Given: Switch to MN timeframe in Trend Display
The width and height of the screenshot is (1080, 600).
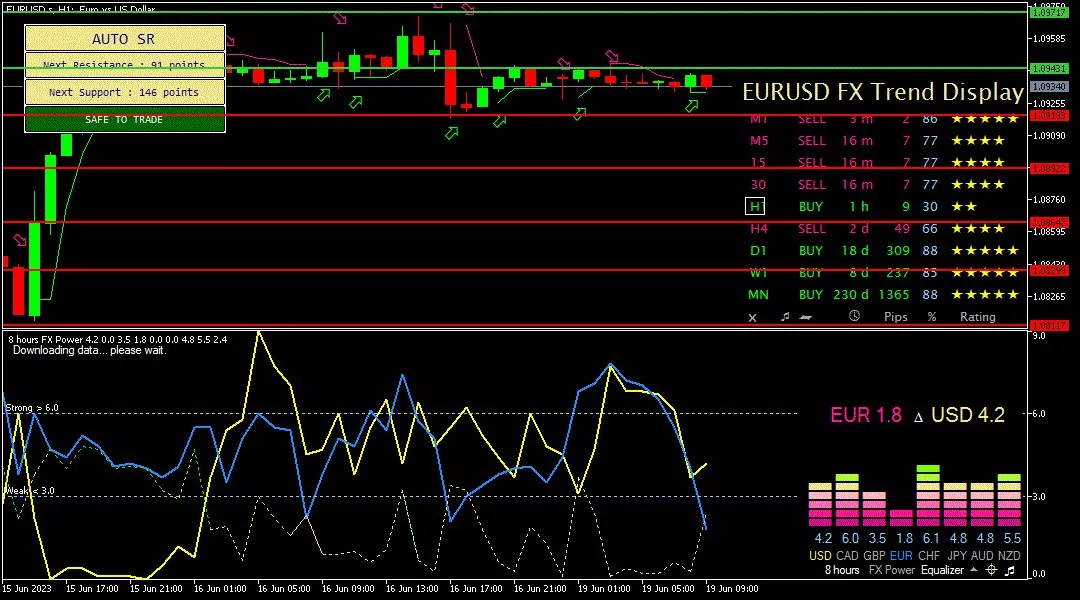Looking at the screenshot, I should pyautogui.click(x=758, y=295).
